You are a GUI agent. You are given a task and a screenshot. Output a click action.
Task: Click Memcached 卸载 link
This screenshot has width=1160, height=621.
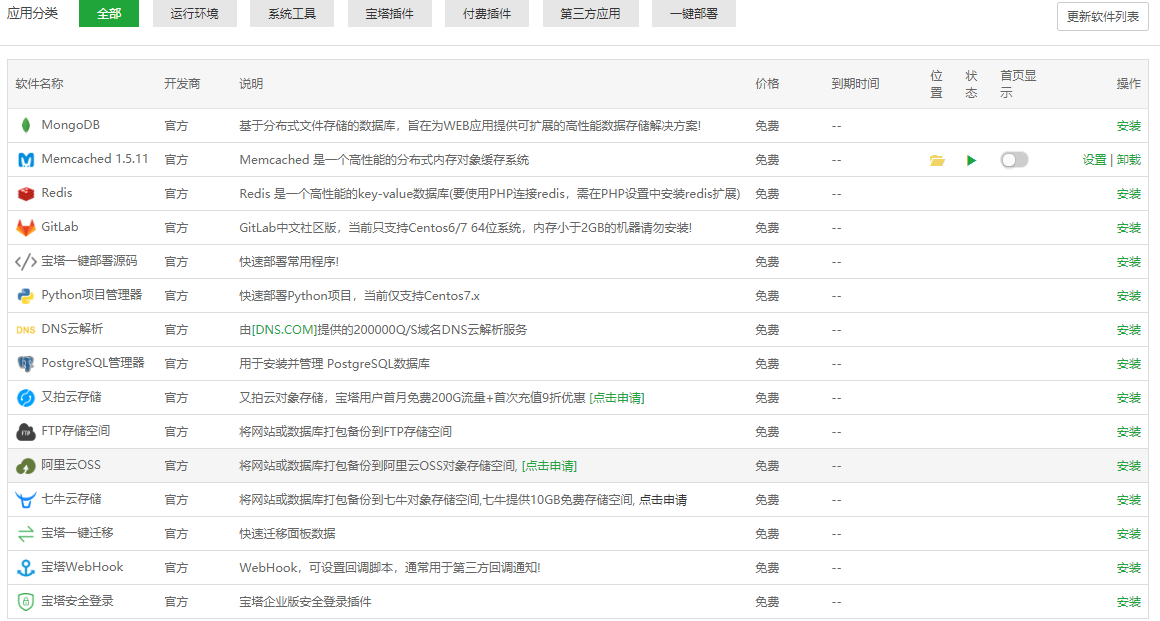pyautogui.click(x=1129, y=160)
